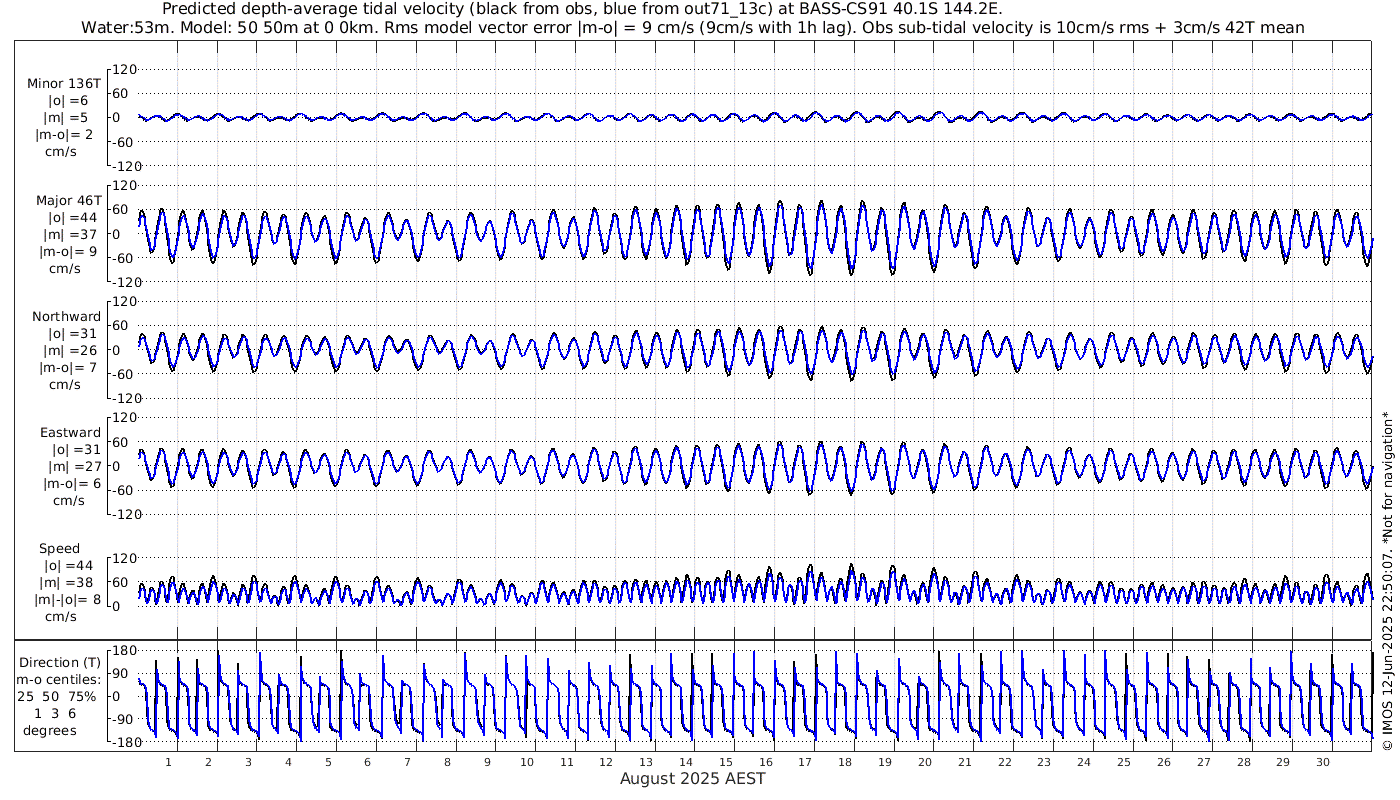Image resolution: width=1400 pixels, height=800 pixels.
Task: Click the day 30 x-axis tick label
Action: pyautogui.click(x=1323, y=762)
